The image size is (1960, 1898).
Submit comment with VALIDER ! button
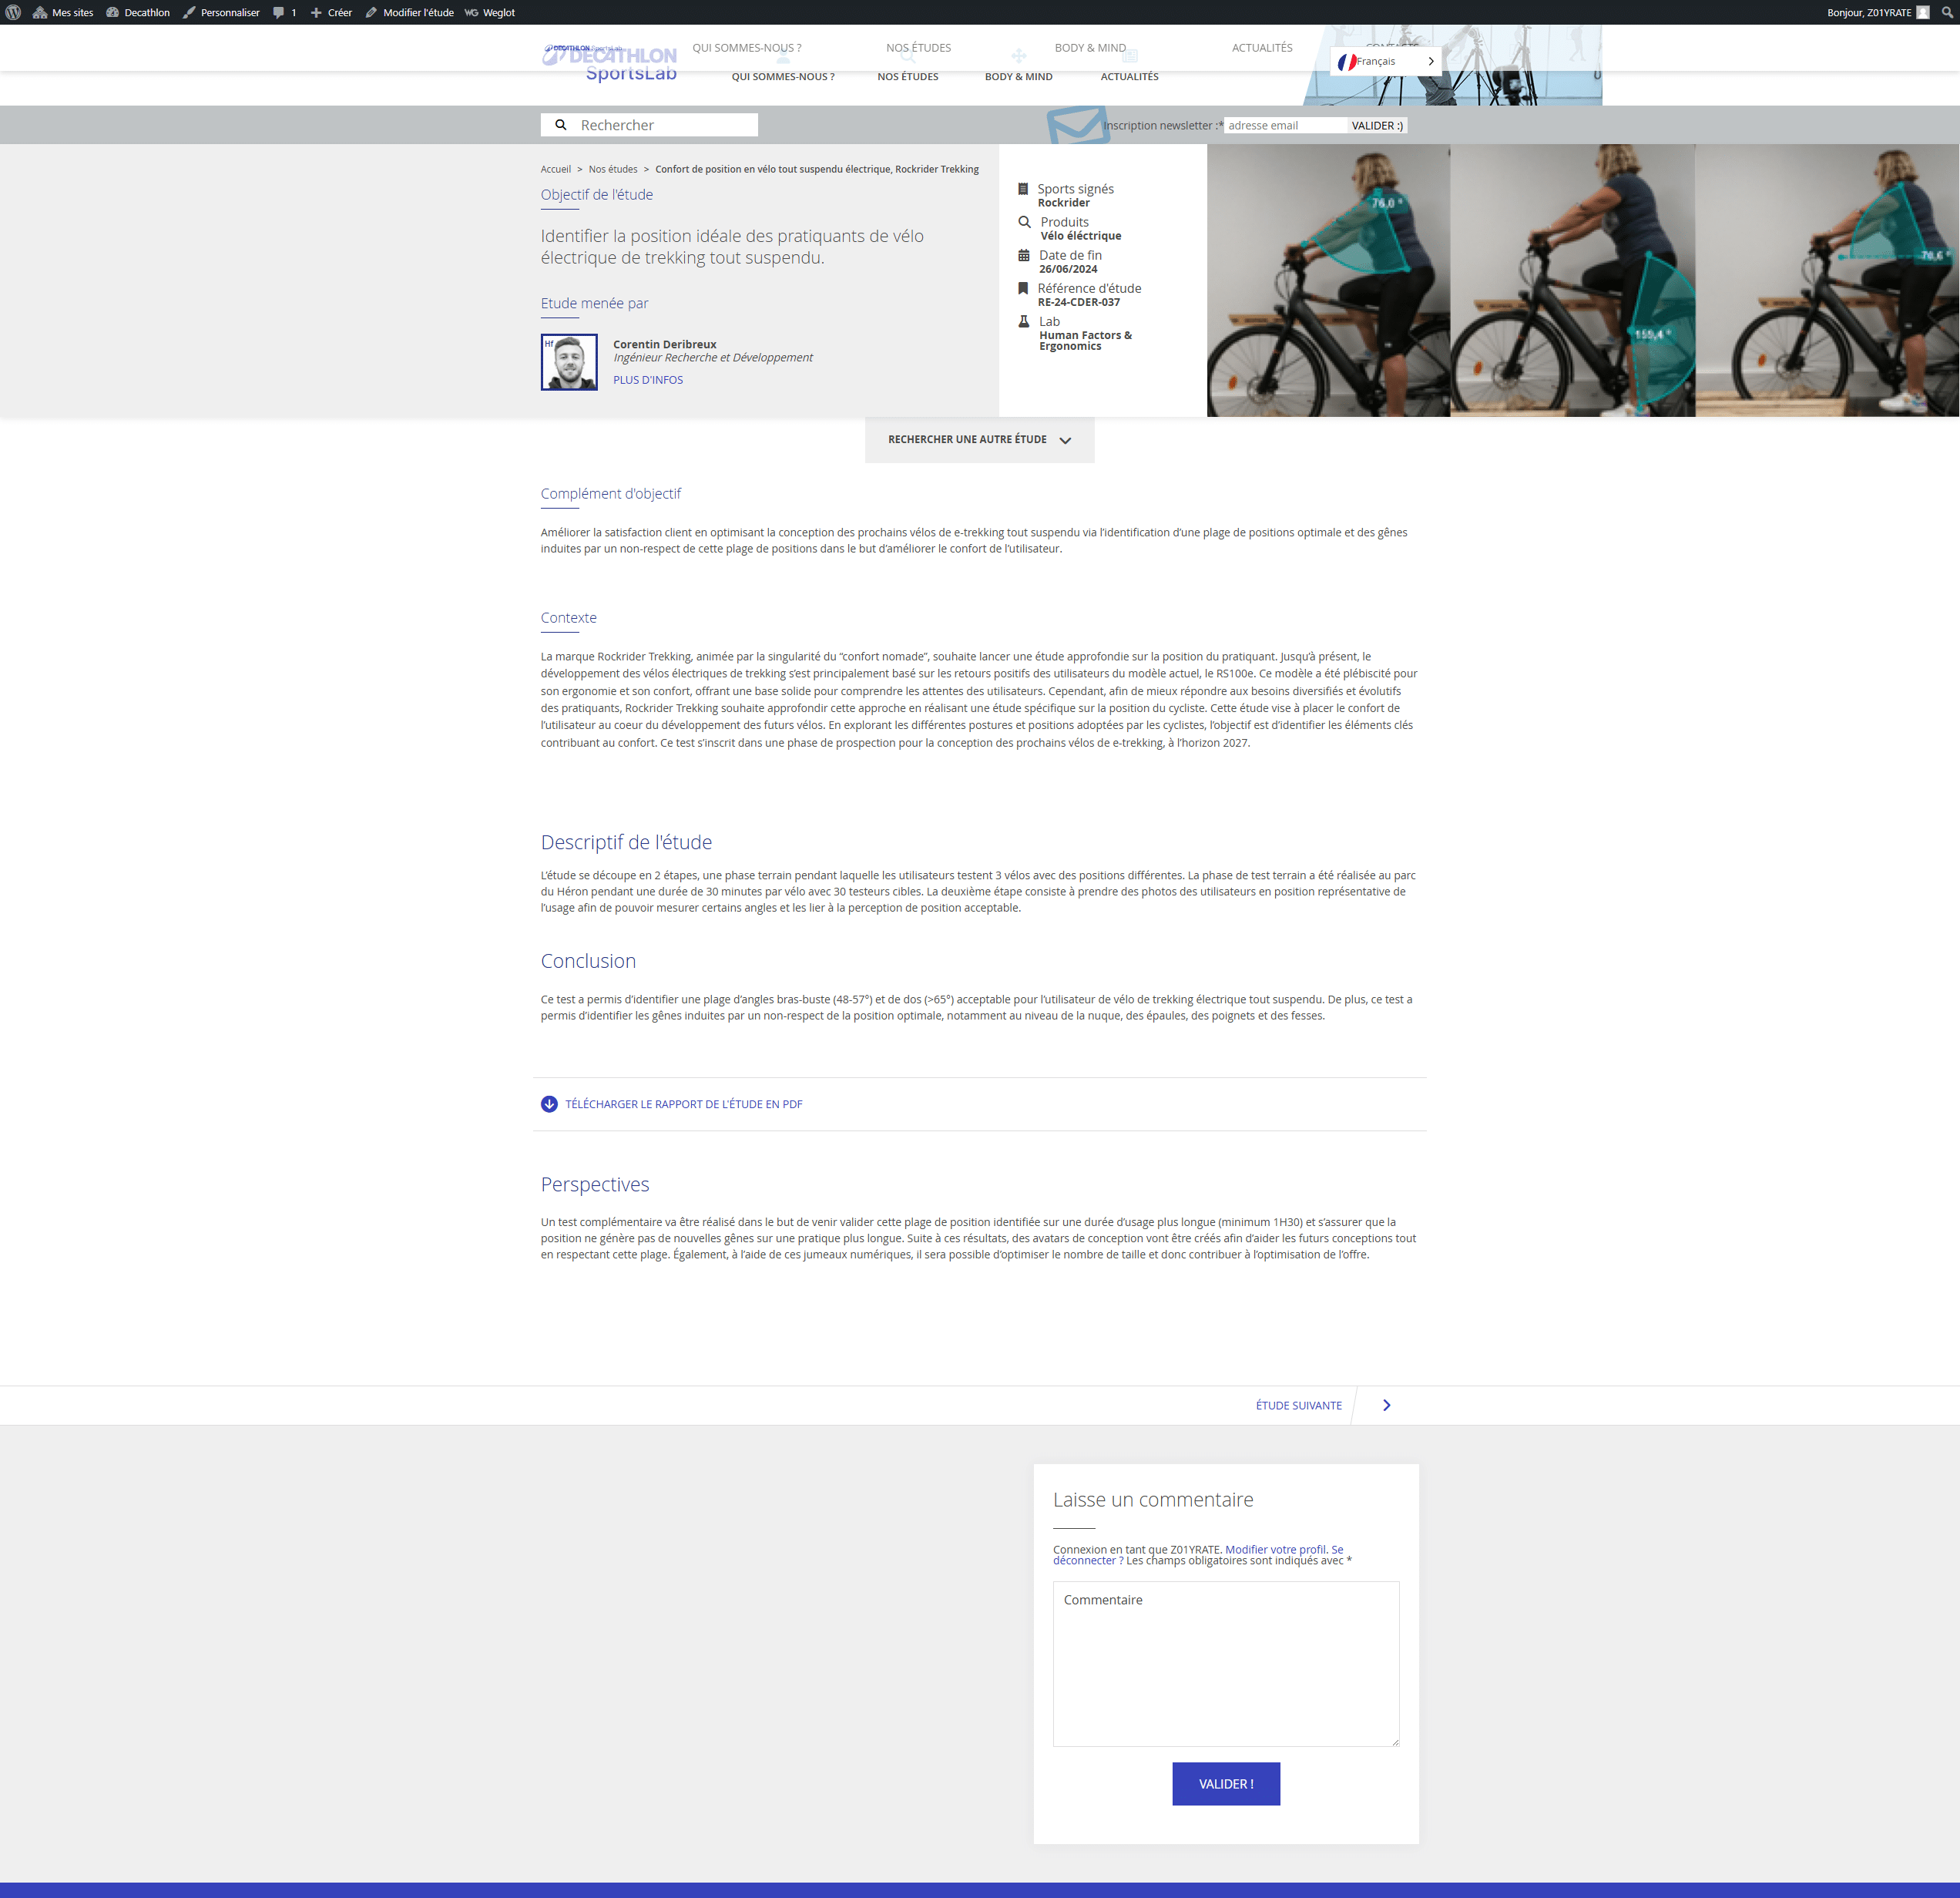coord(1226,1783)
